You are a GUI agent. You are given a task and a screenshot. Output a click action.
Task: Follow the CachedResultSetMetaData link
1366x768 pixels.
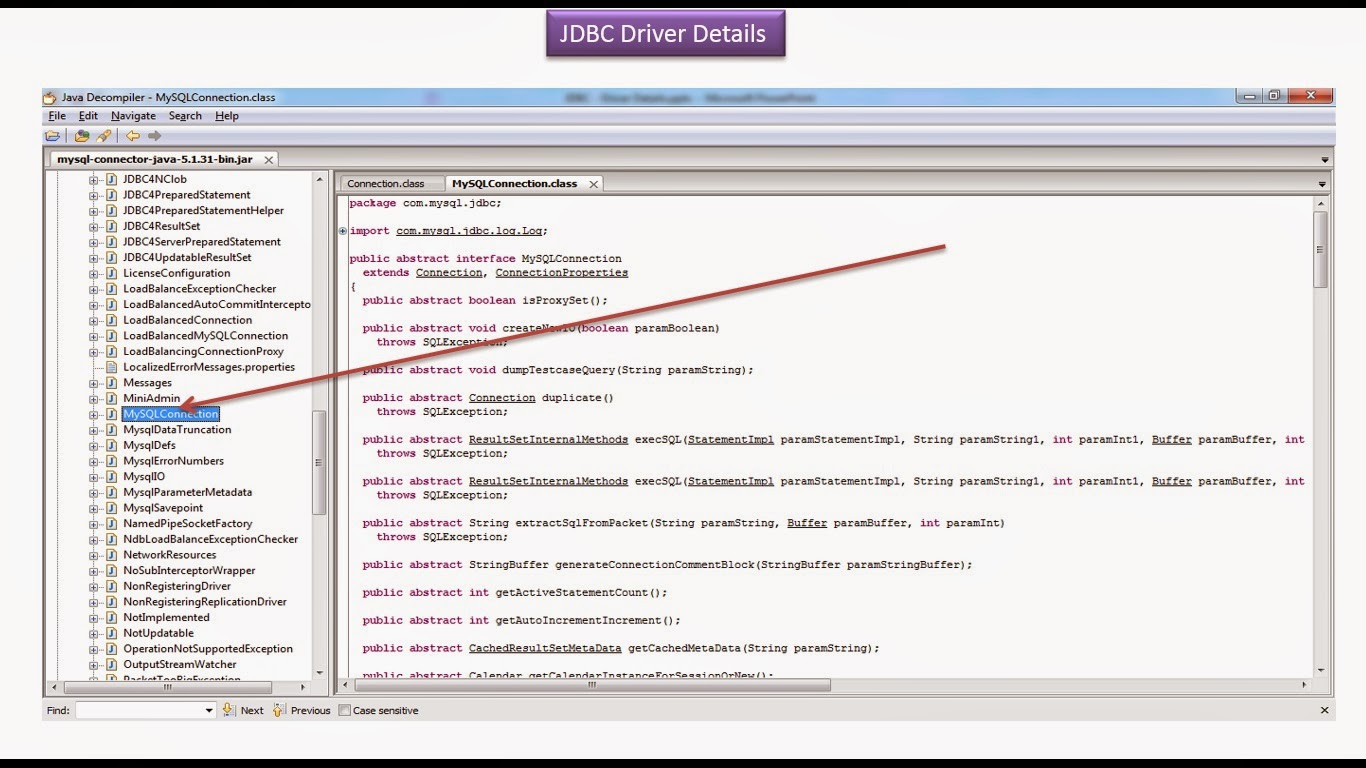(x=545, y=648)
